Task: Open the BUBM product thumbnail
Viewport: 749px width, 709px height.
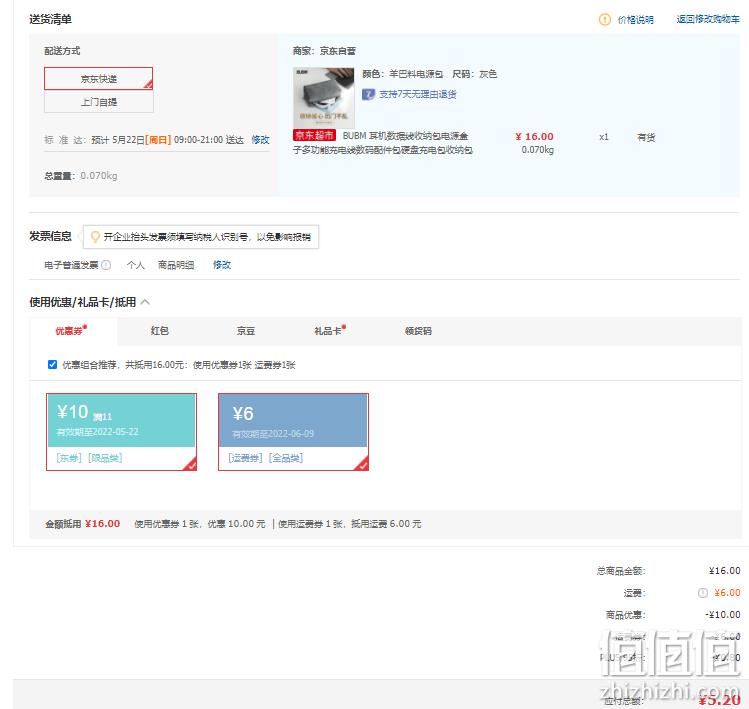Action: [x=323, y=97]
